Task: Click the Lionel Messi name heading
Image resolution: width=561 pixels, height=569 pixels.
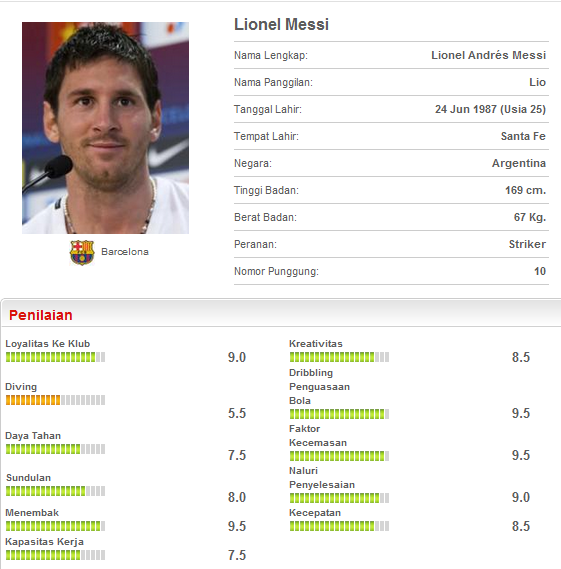Action: click(281, 25)
